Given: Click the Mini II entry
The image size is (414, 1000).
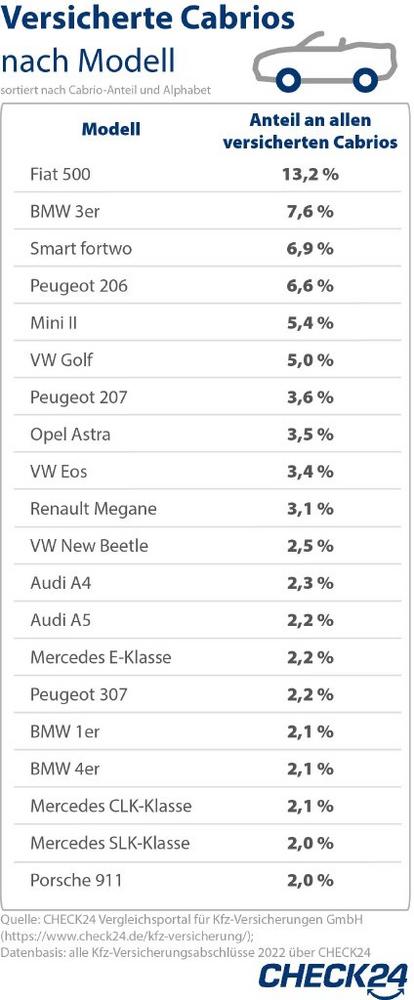Looking at the screenshot, I should pos(54,323).
